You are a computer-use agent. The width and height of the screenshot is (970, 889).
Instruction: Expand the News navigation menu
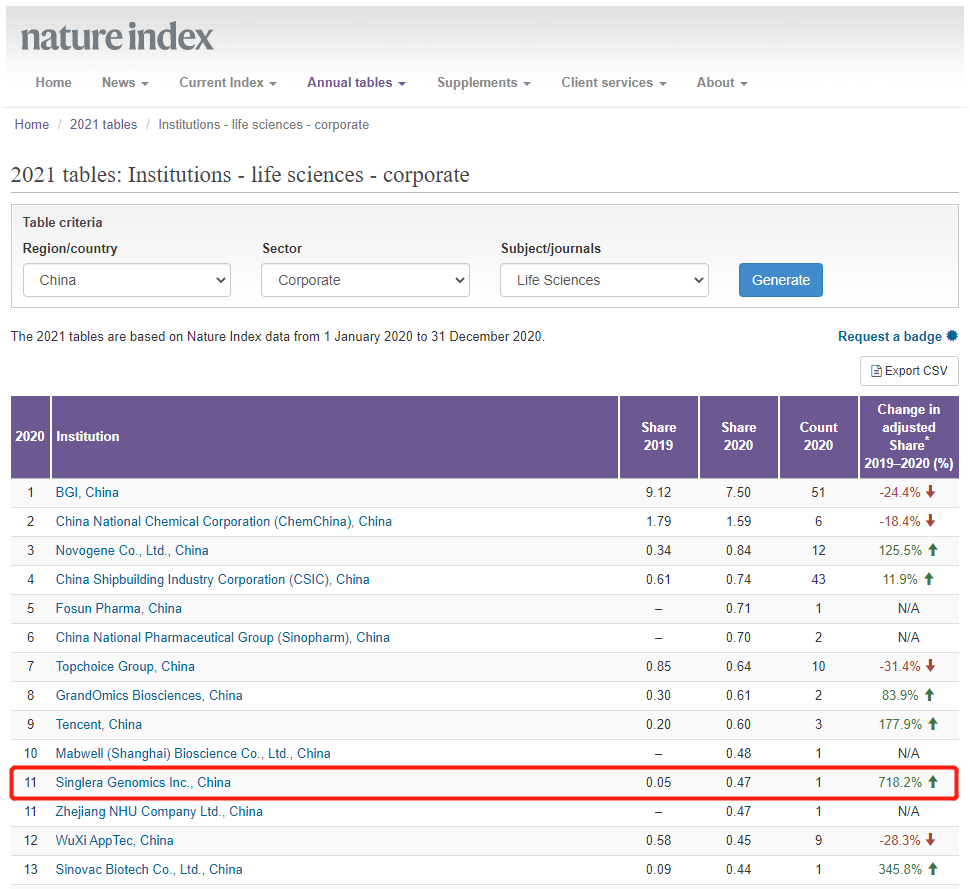click(125, 83)
